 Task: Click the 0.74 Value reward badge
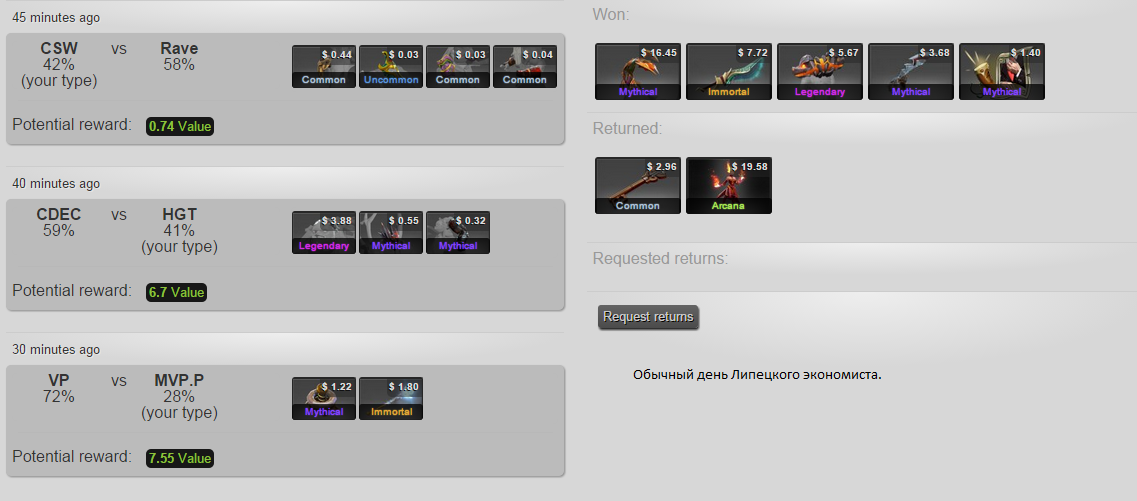tap(180, 126)
